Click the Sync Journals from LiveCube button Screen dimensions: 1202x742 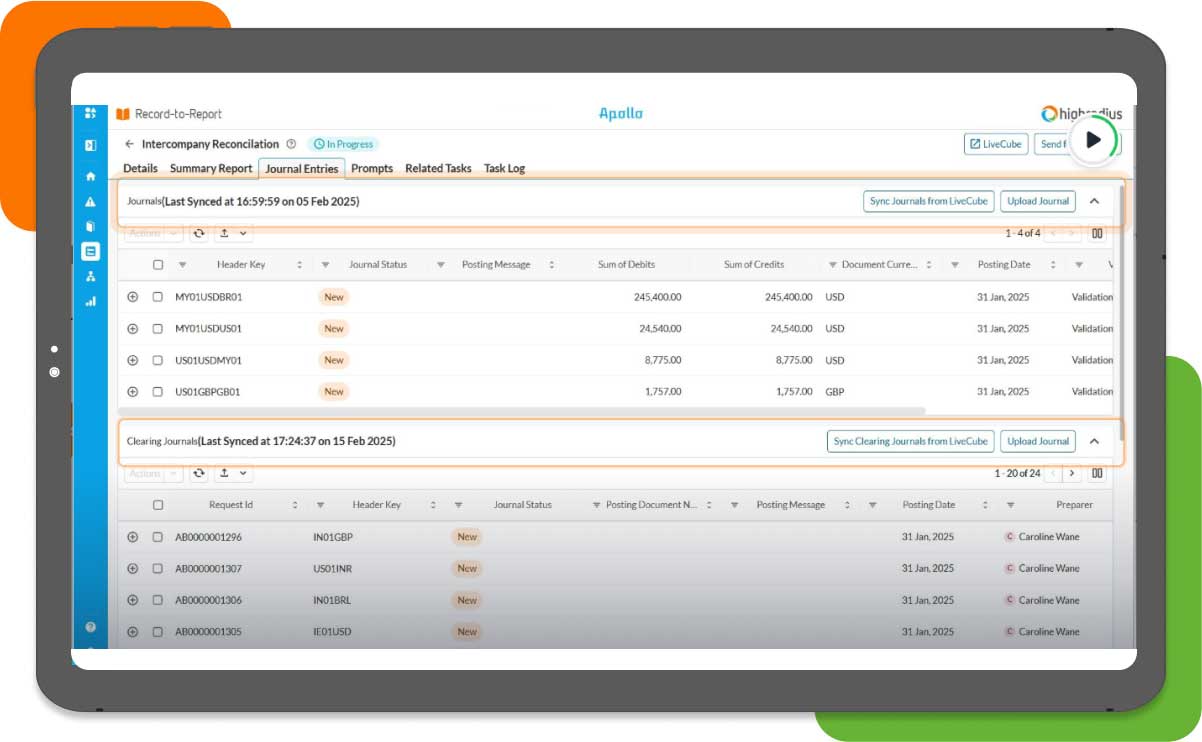tap(927, 200)
